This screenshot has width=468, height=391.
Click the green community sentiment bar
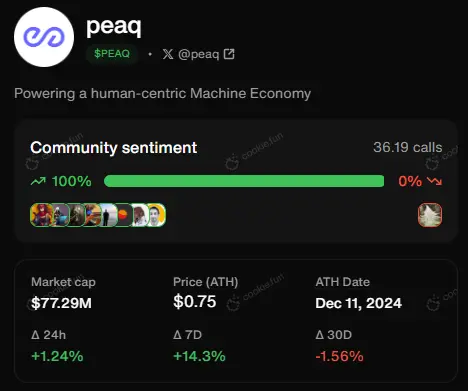(x=244, y=181)
